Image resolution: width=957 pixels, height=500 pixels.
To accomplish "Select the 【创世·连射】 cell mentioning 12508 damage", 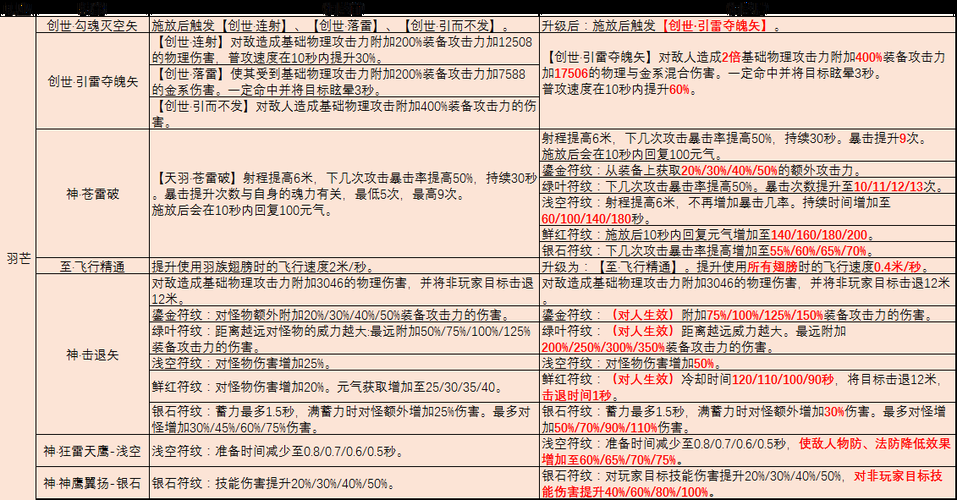I will [x=344, y=49].
